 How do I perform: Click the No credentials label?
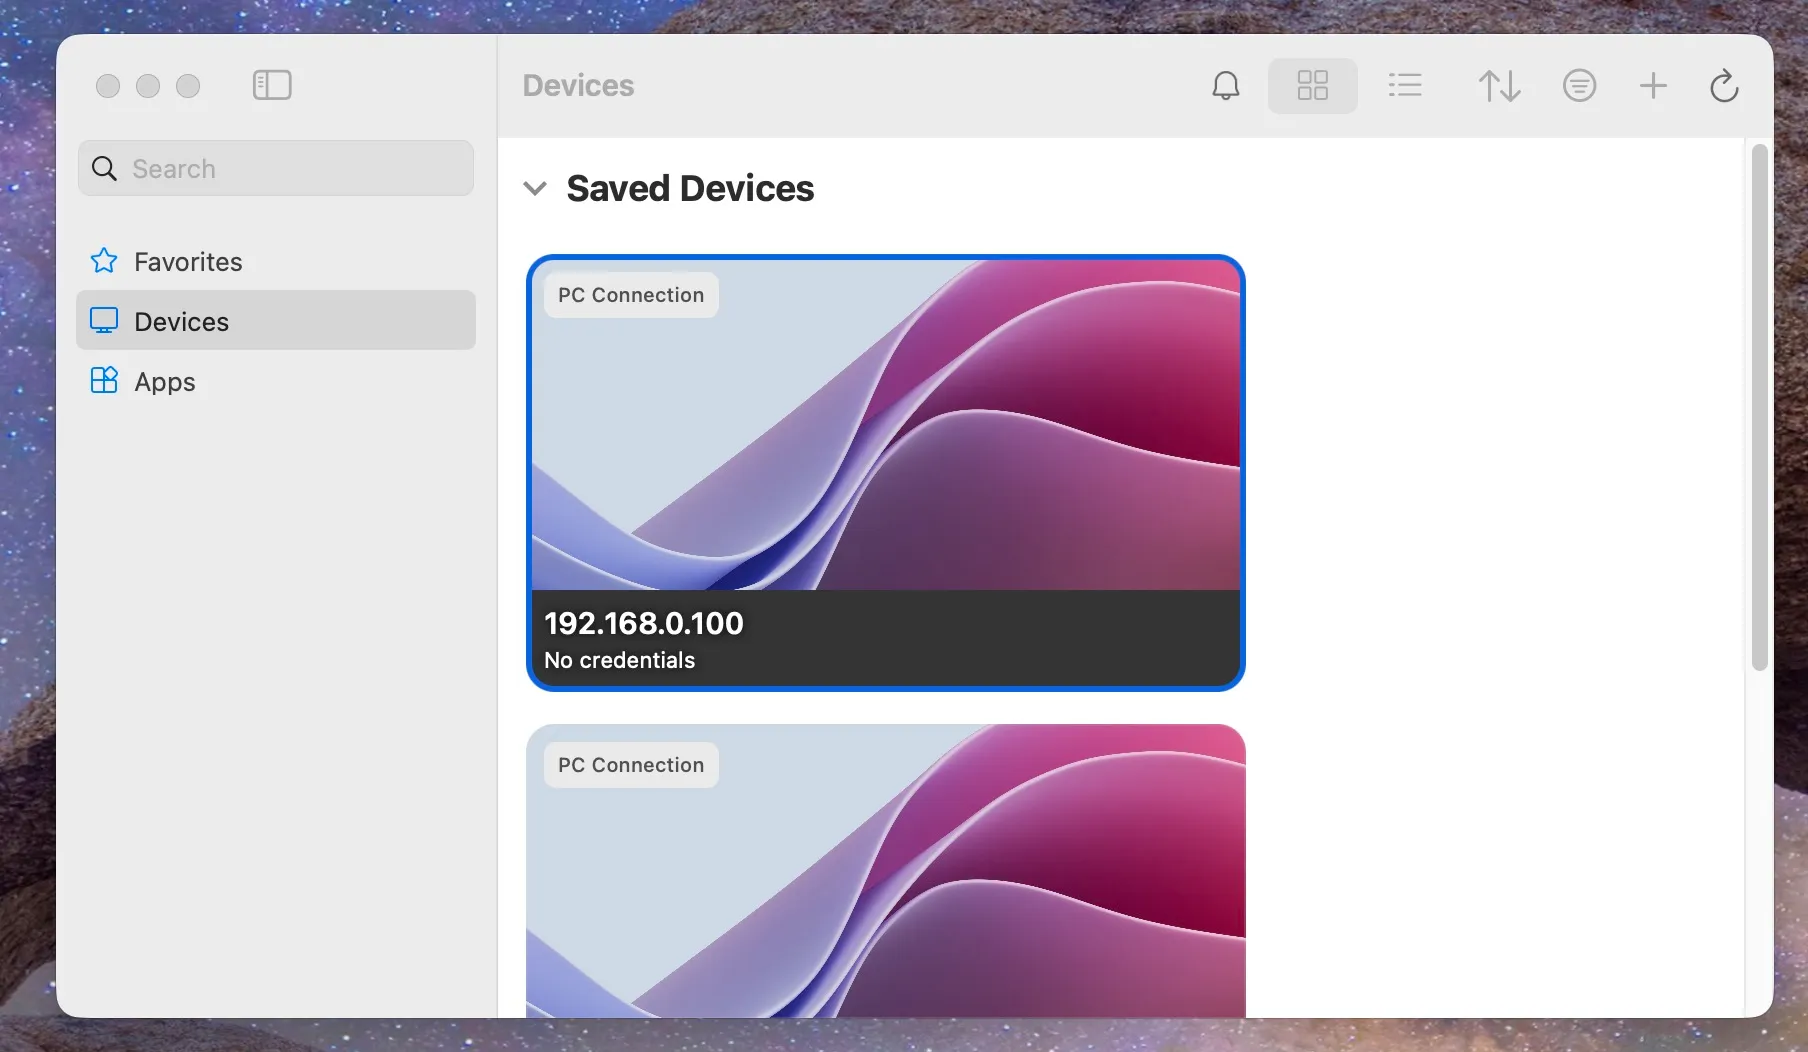tap(619, 660)
